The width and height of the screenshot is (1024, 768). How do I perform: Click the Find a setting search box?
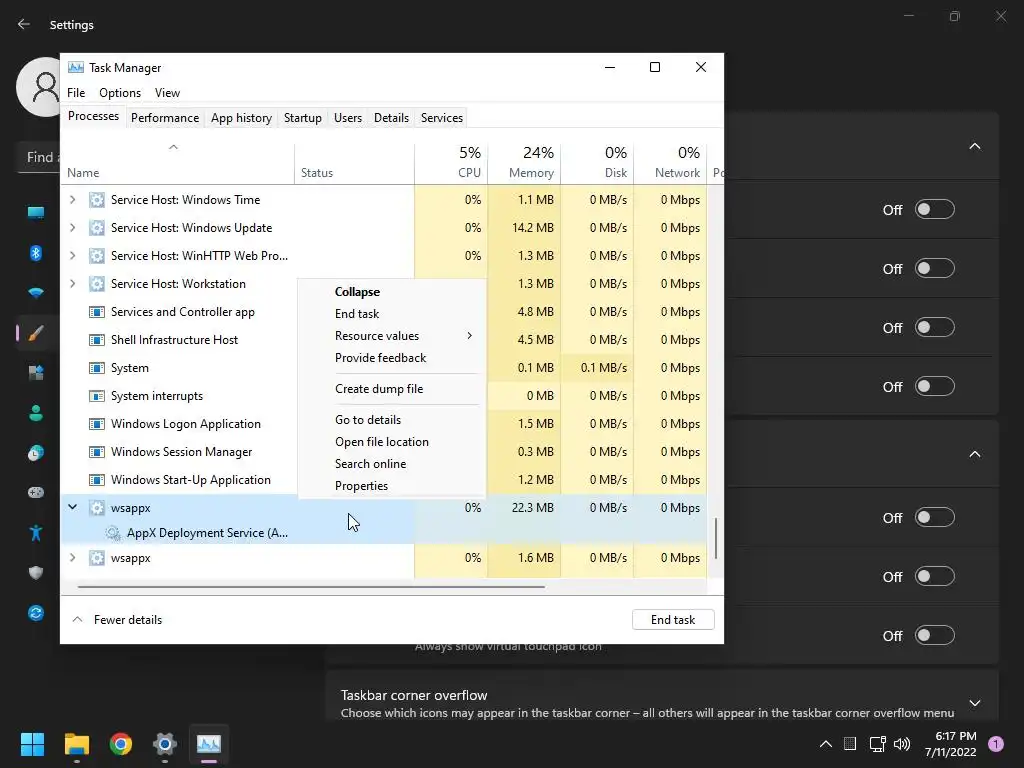tap(39, 157)
